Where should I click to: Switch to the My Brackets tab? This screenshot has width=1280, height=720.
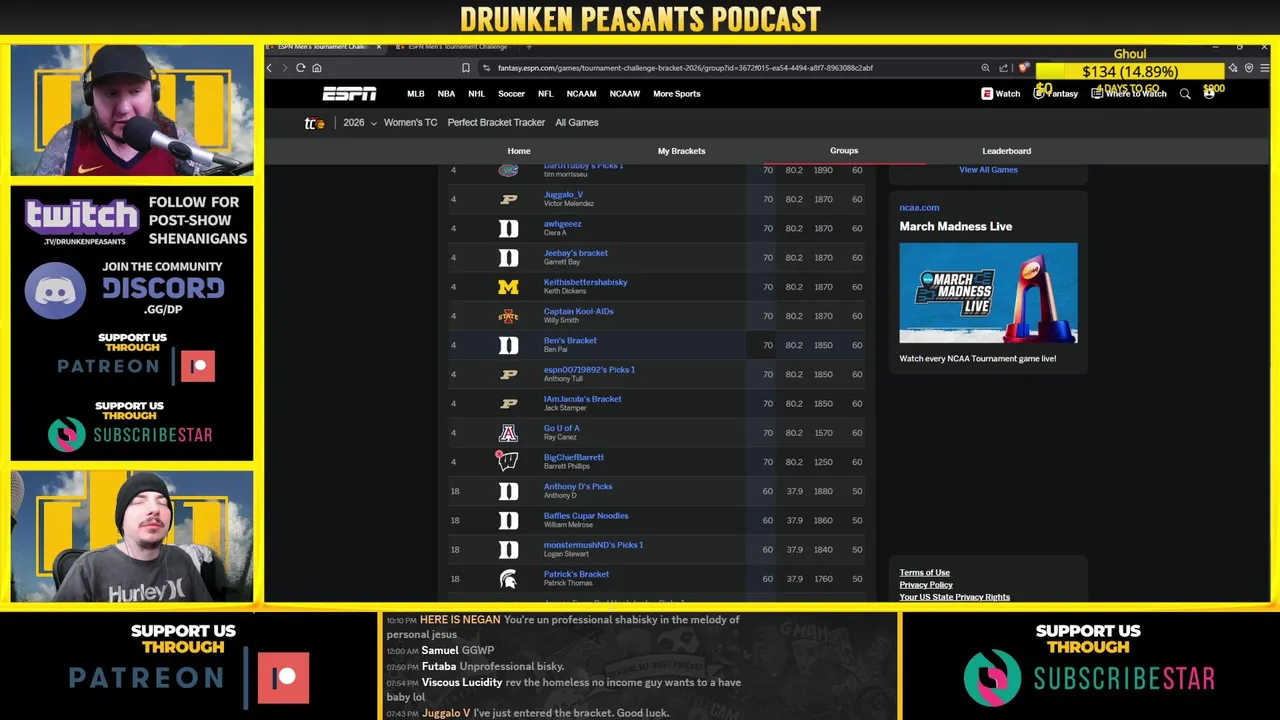(681, 151)
